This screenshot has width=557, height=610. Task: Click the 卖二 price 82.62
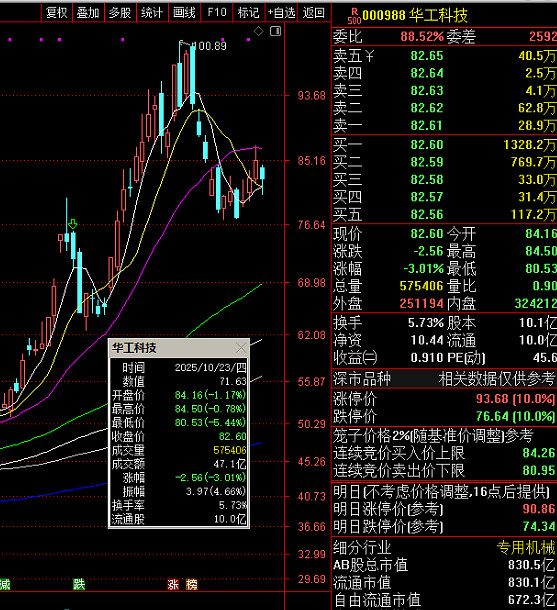tap(427, 108)
